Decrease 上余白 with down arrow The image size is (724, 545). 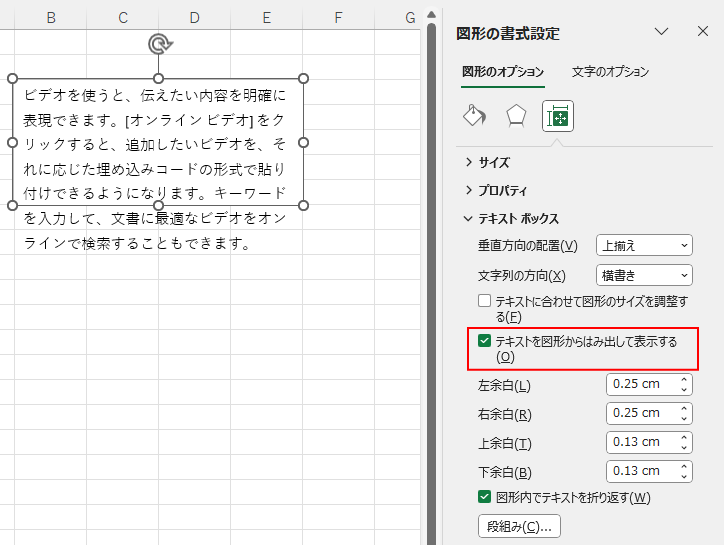(x=684, y=448)
